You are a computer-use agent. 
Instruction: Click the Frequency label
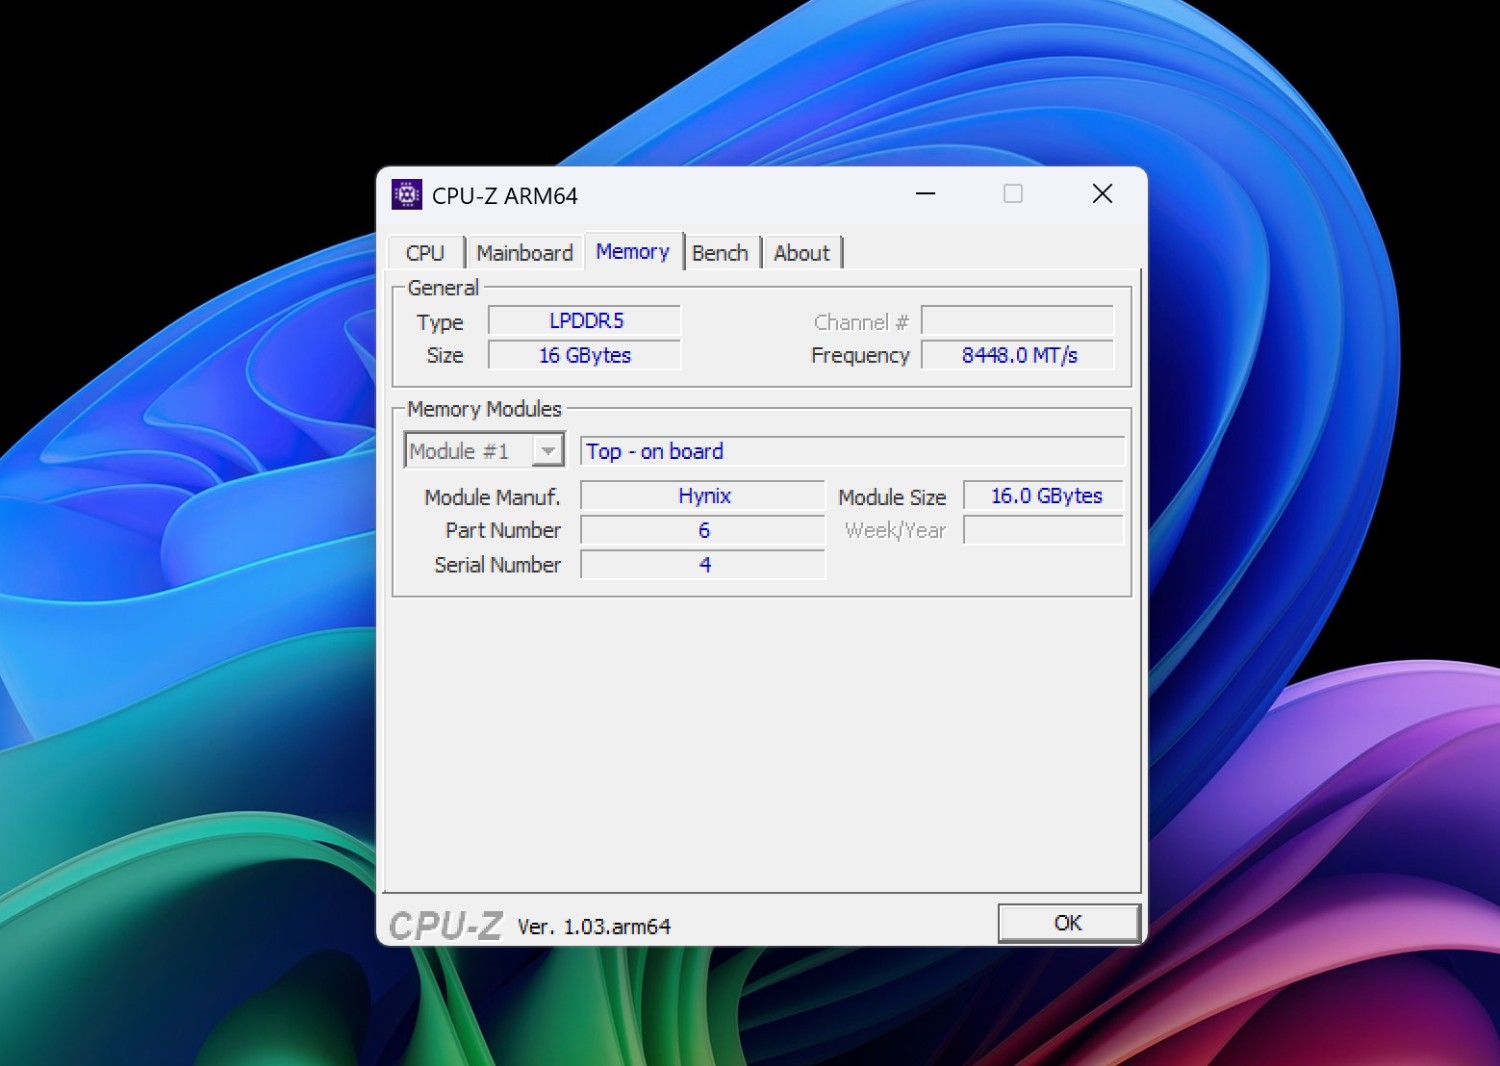click(860, 355)
